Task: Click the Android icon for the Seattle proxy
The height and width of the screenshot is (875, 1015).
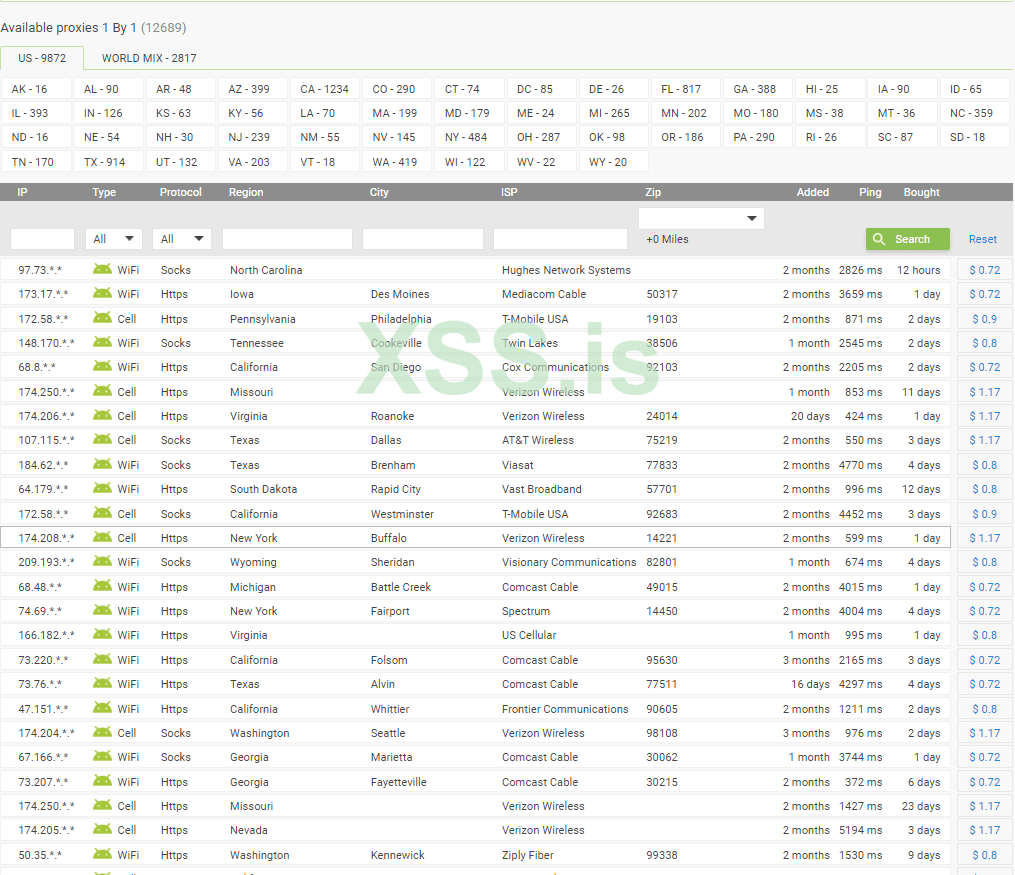Action: click(102, 733)
